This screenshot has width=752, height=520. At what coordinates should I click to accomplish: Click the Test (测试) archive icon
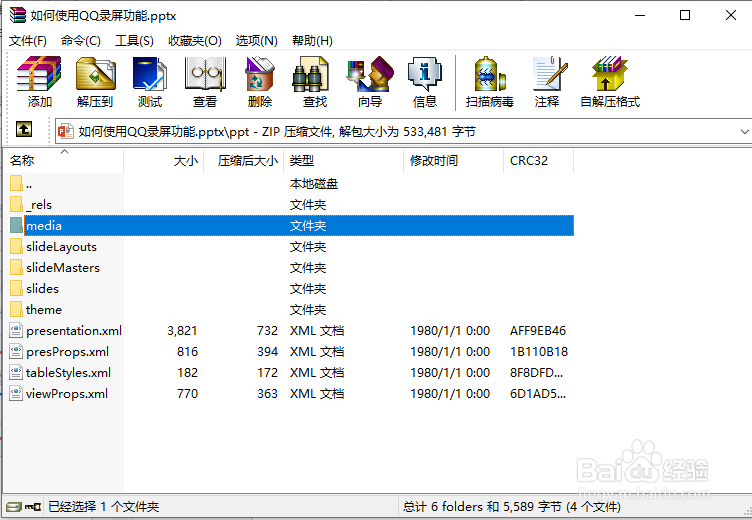(x=150, y=74)
